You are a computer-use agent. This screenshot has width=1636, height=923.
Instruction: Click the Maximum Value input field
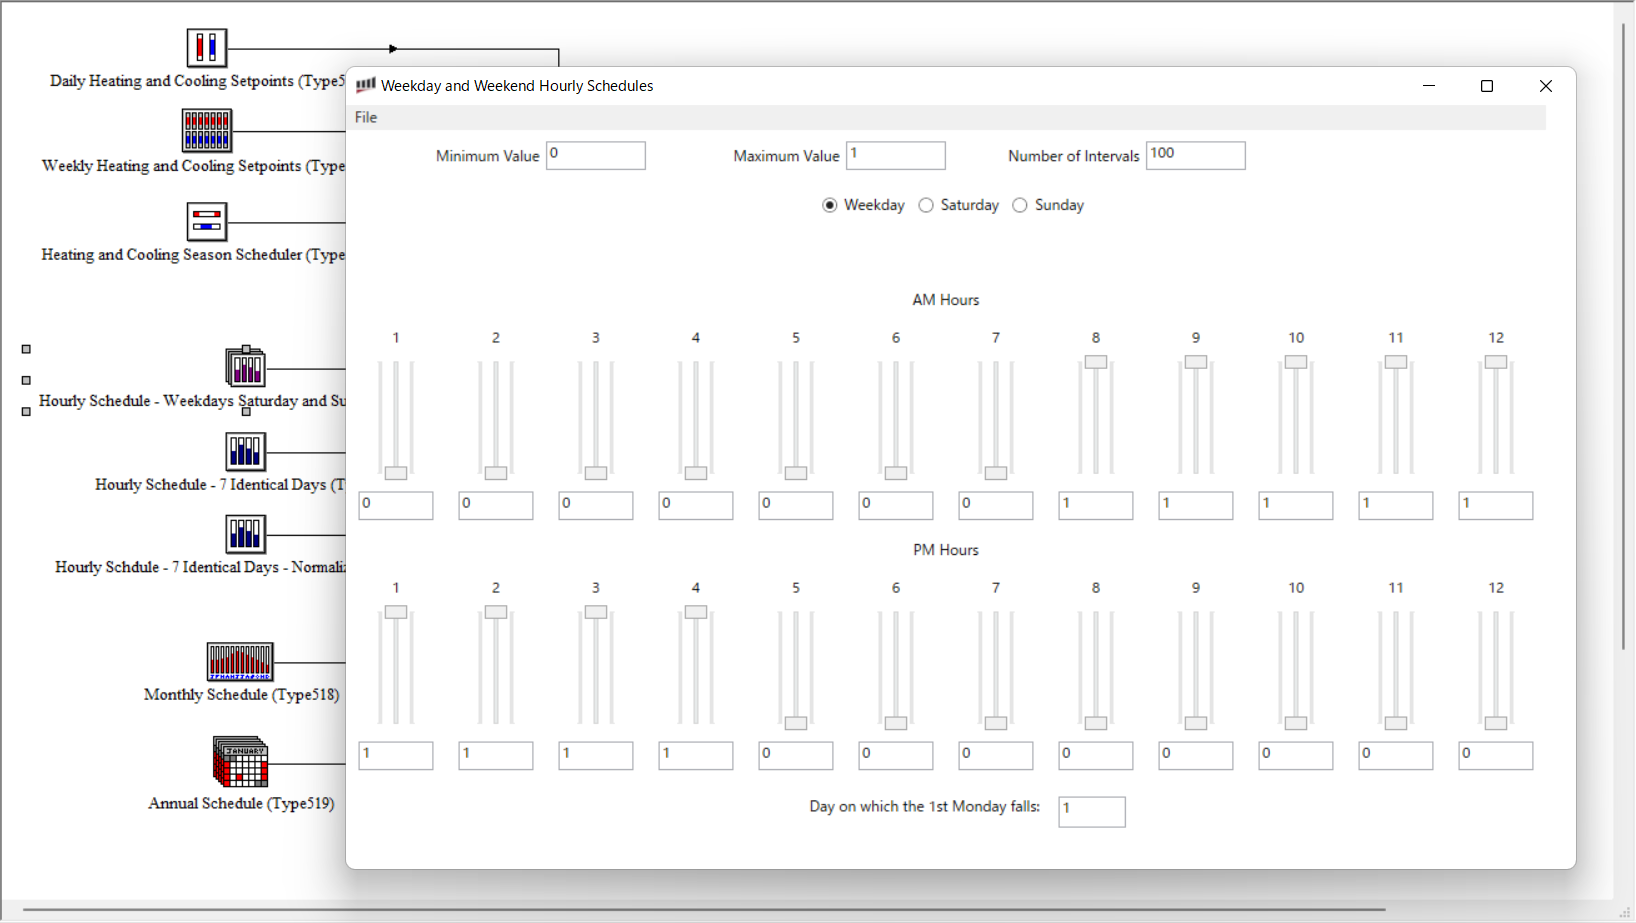point(896,155)
